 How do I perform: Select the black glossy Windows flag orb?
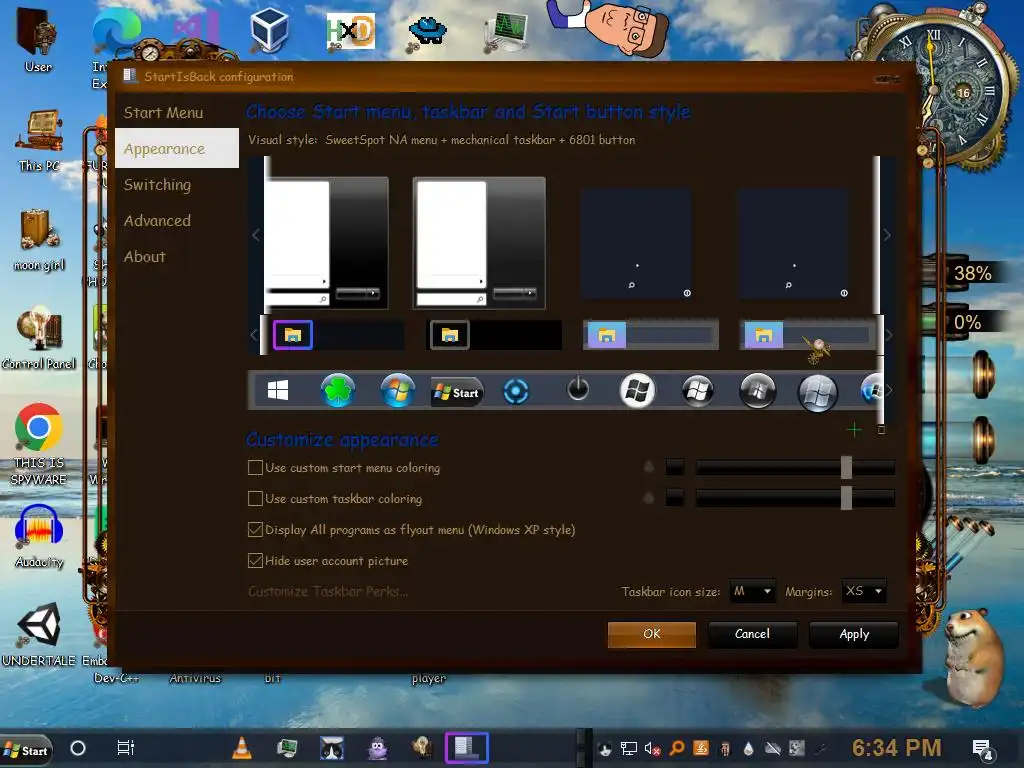coord(697,391)
